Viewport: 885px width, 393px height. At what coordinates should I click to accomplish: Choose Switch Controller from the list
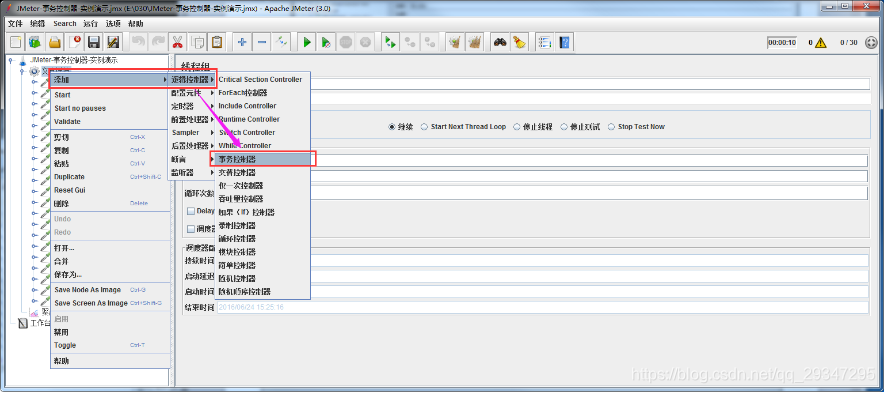pyautogui.click(x=263, y=133)
